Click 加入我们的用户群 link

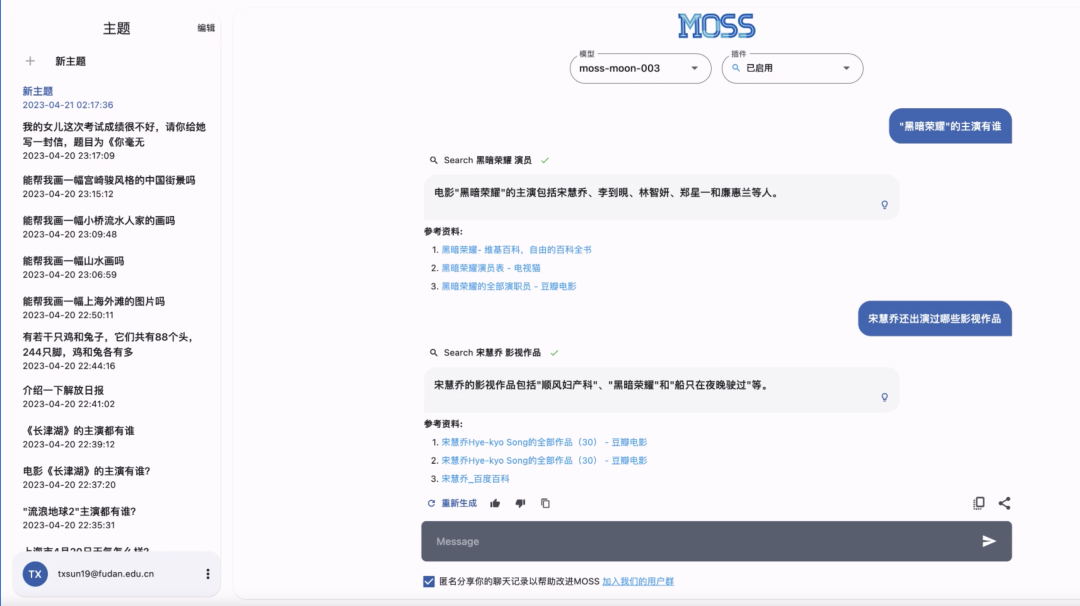click(x=638, y=581)
